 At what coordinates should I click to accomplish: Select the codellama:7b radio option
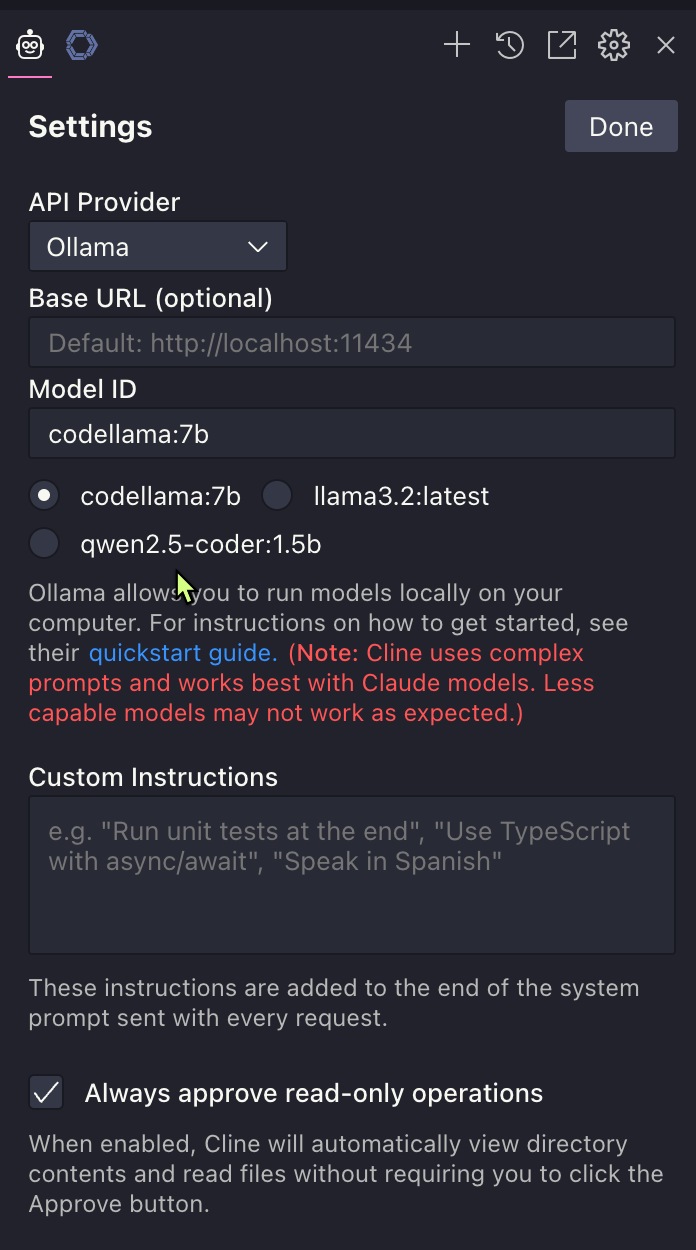click(x=44, y=495)
